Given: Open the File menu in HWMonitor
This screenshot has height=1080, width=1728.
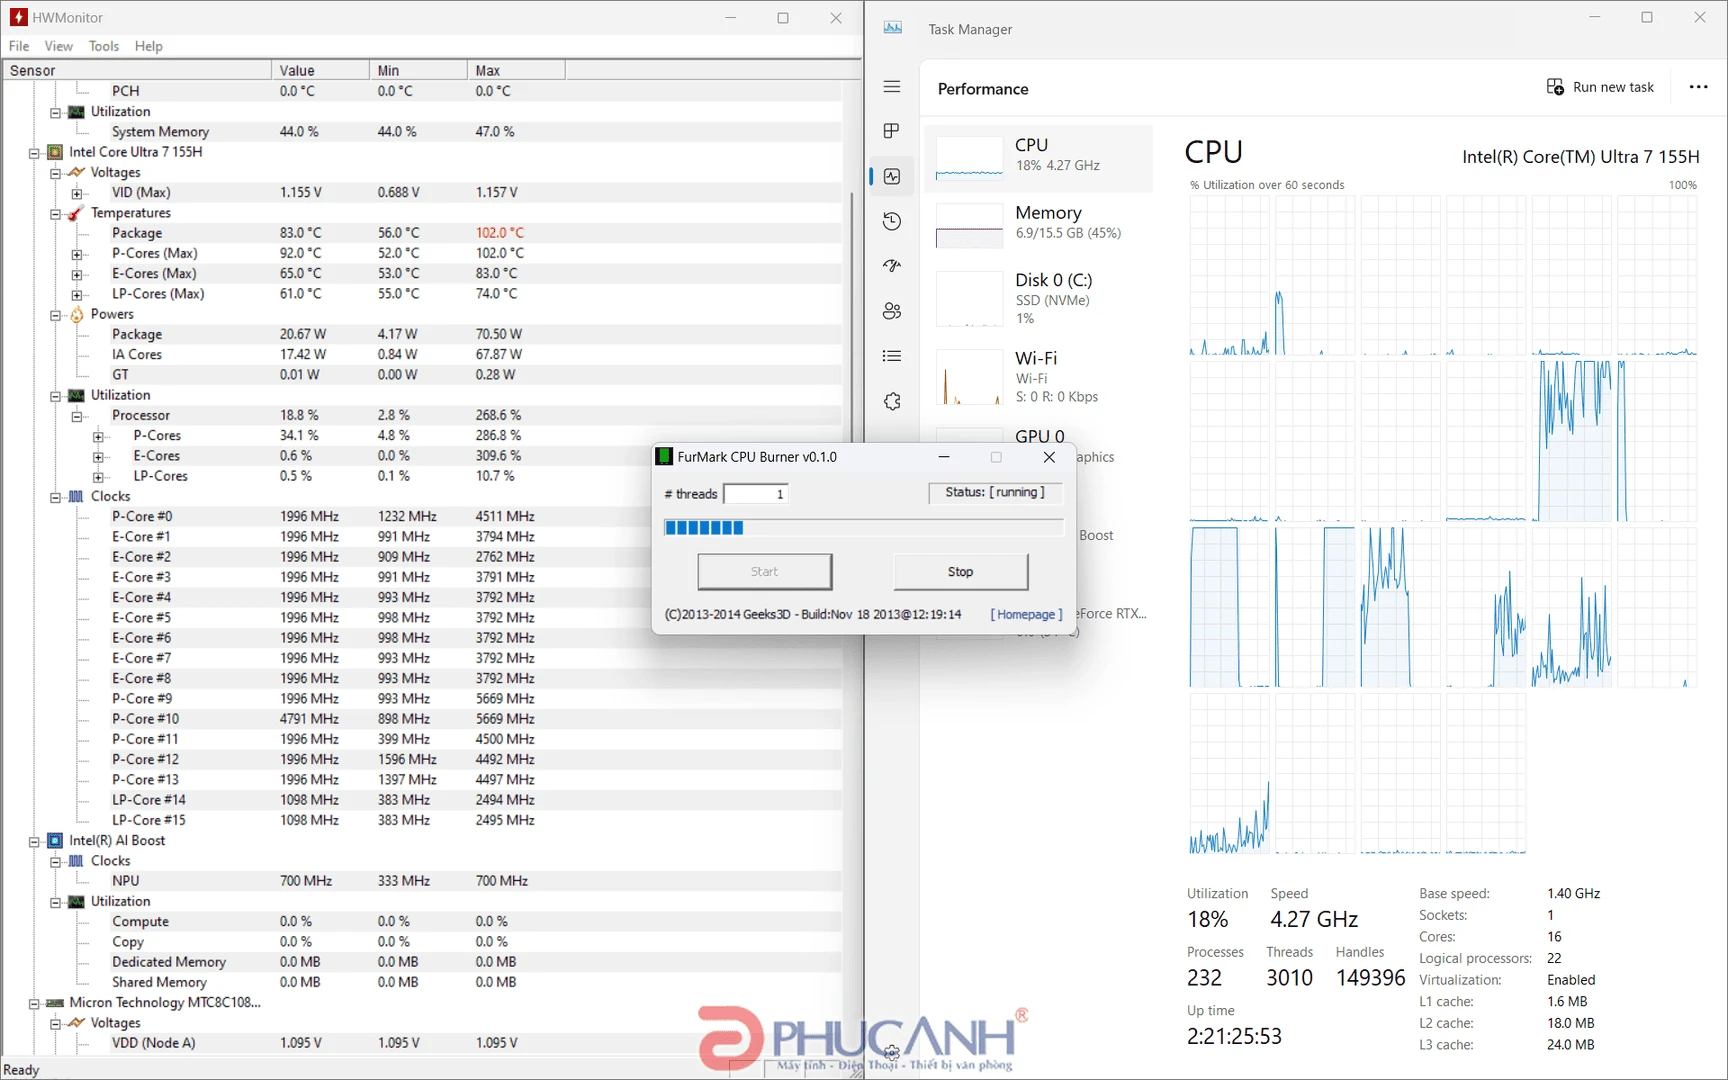Looking at the screenshot, I should (x=19, y=46).
